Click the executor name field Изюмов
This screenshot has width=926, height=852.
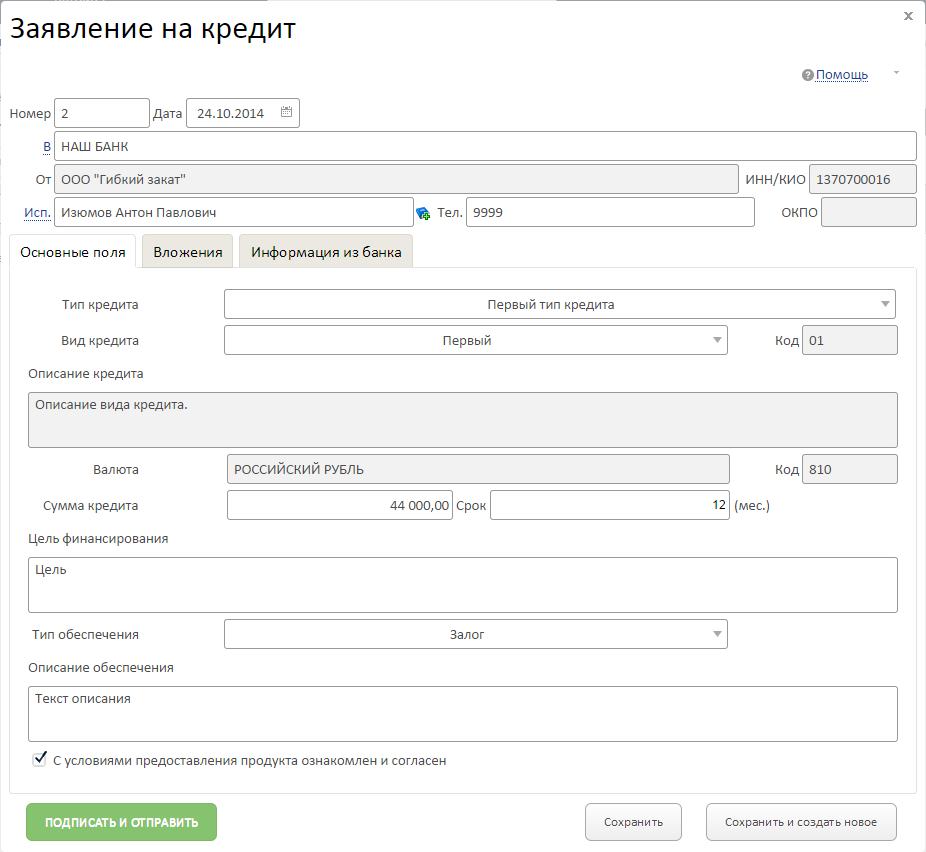[x=233, y=212]
